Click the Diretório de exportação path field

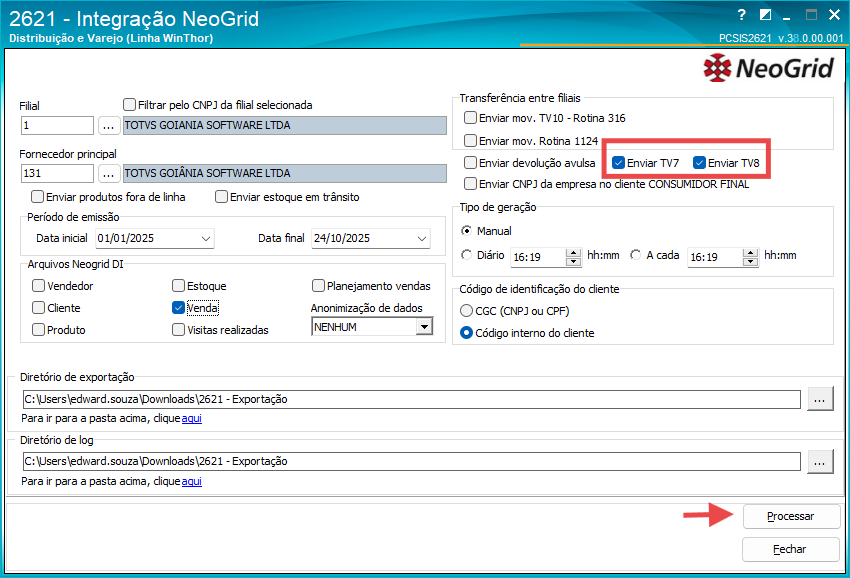tap(412, 400)
